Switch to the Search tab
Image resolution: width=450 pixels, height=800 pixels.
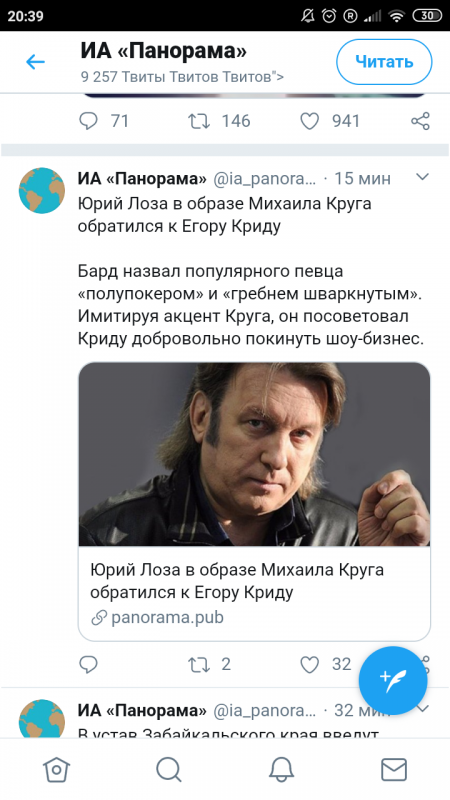coord(169,769)
